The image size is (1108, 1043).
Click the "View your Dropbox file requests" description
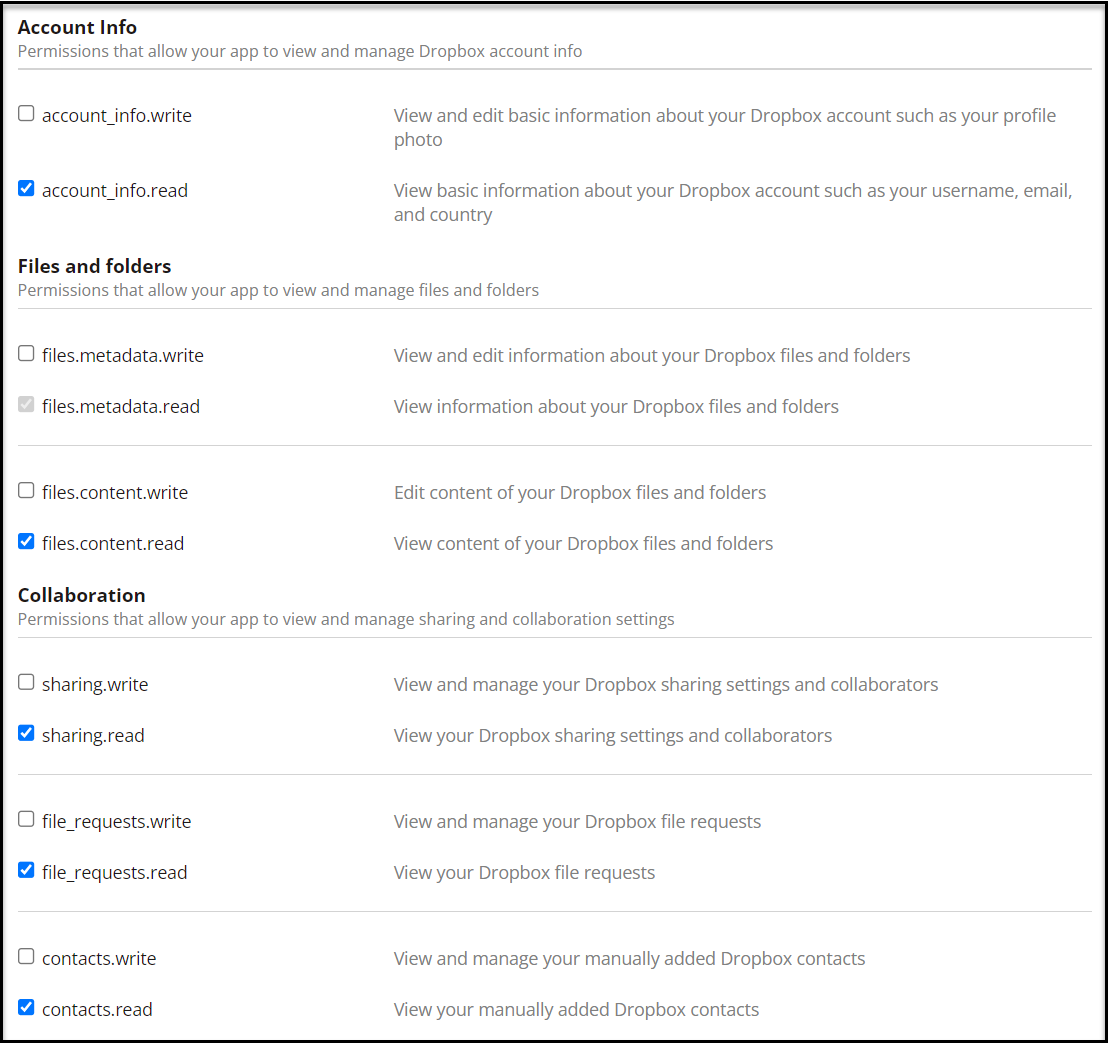pyautogui.click(x=524, y=873)
